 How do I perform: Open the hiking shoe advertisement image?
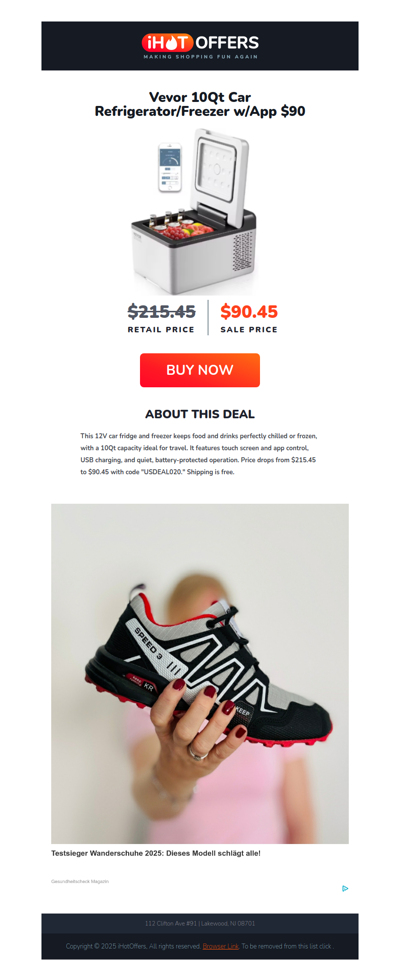point(200,673)
